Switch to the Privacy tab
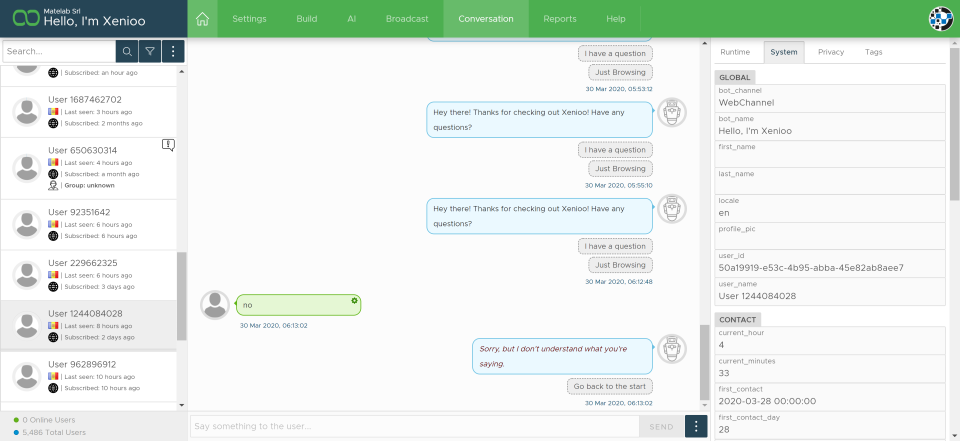 [x=831, y=52]
